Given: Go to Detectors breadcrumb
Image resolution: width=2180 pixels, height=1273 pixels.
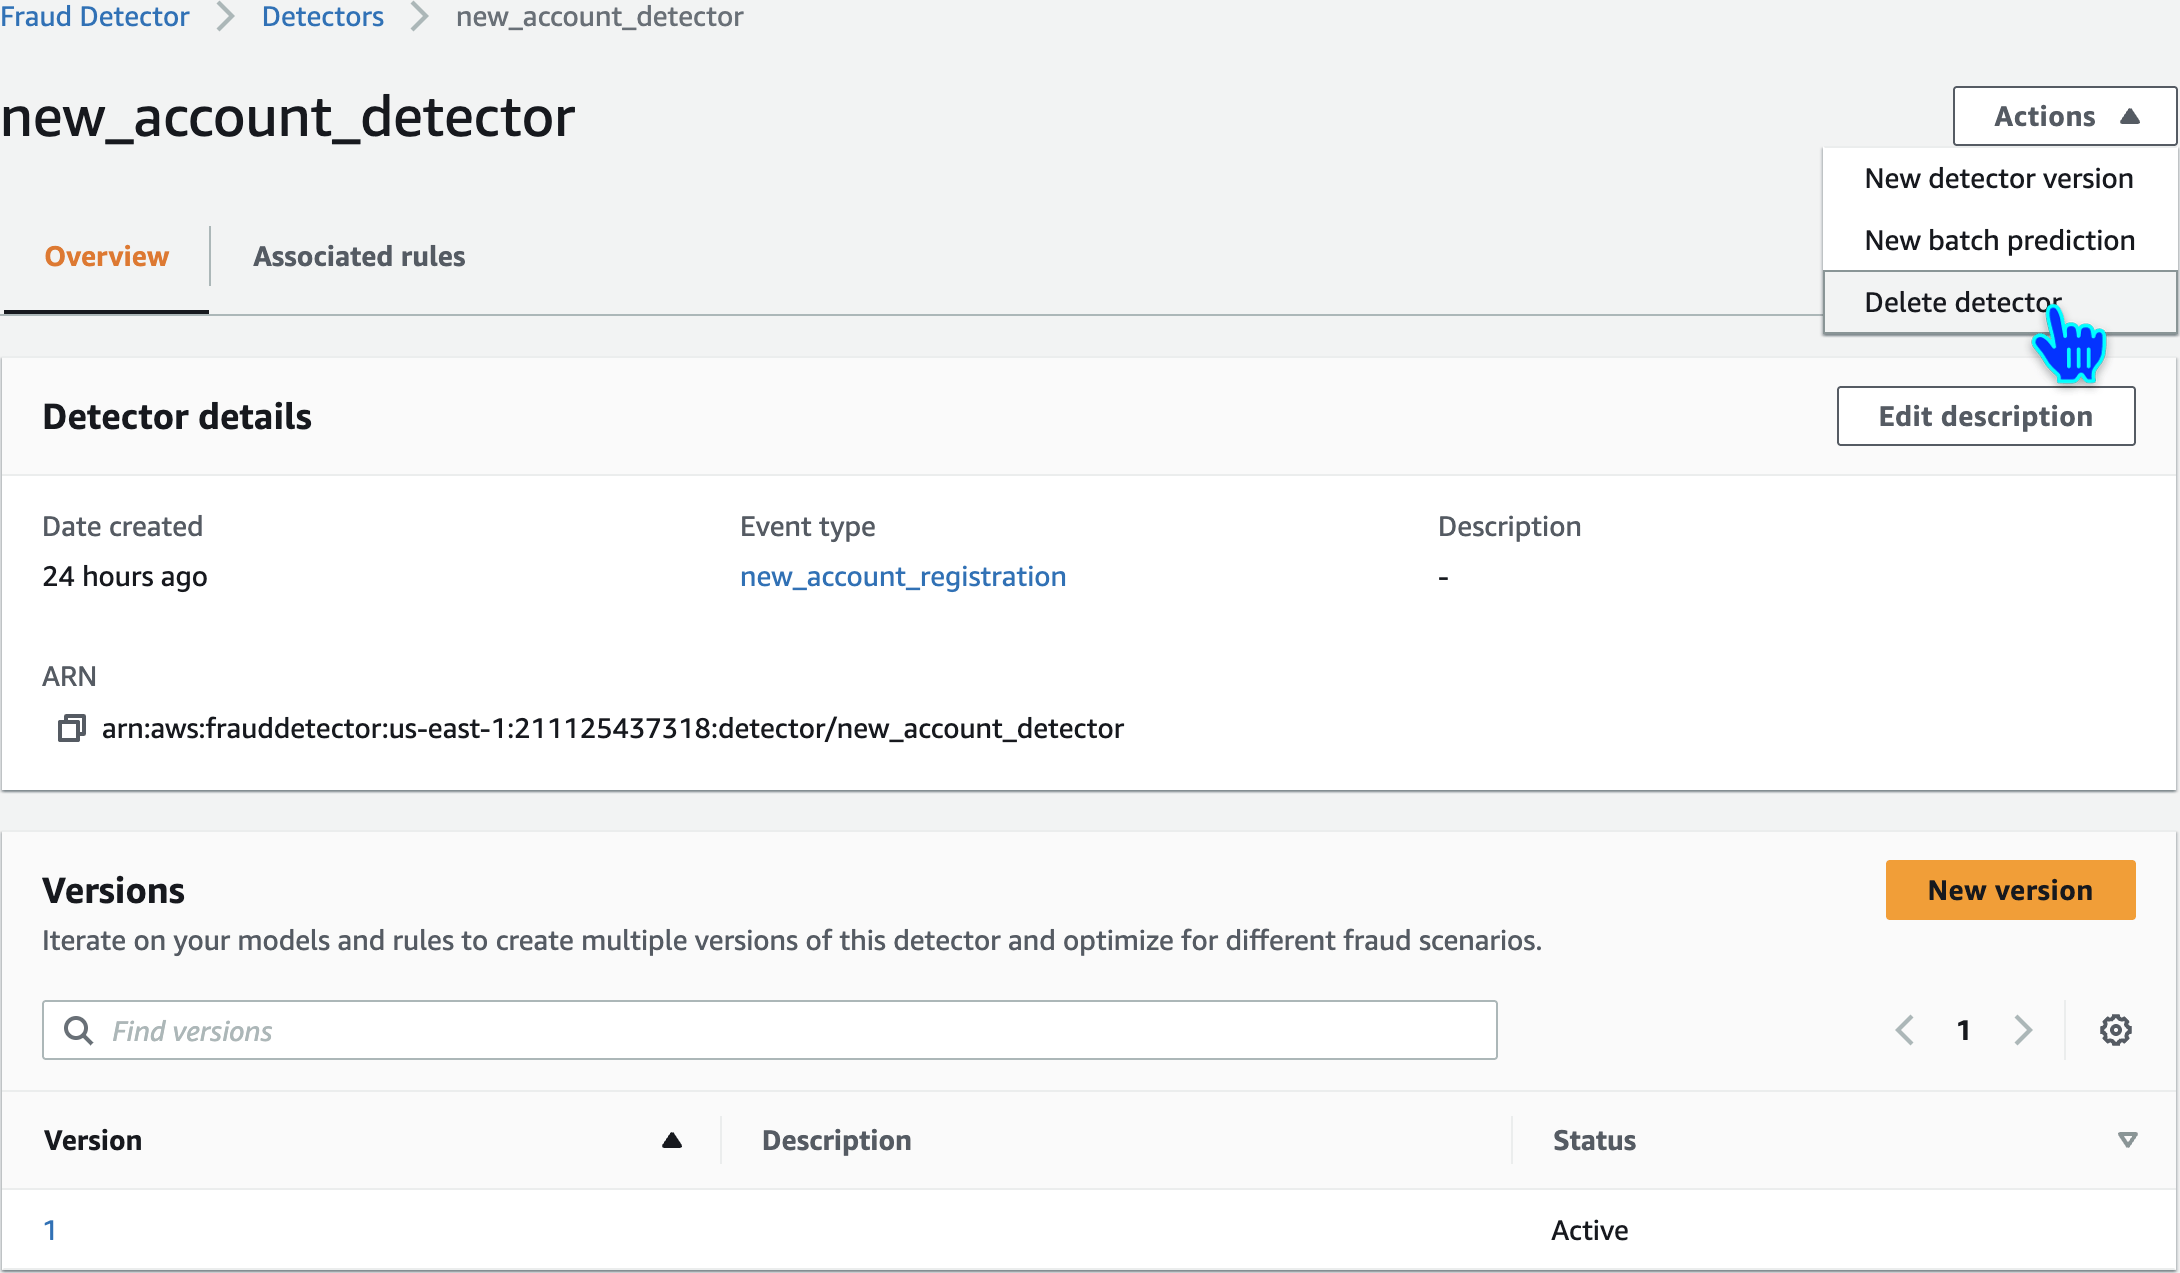Looking at the screenshot, I should click(x=322, y=16).
